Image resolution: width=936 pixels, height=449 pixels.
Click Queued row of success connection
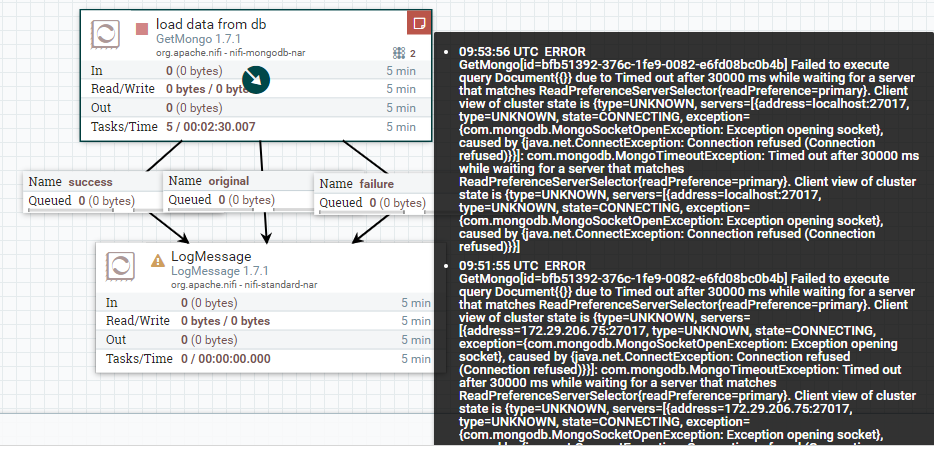click(x=94, y=201)
